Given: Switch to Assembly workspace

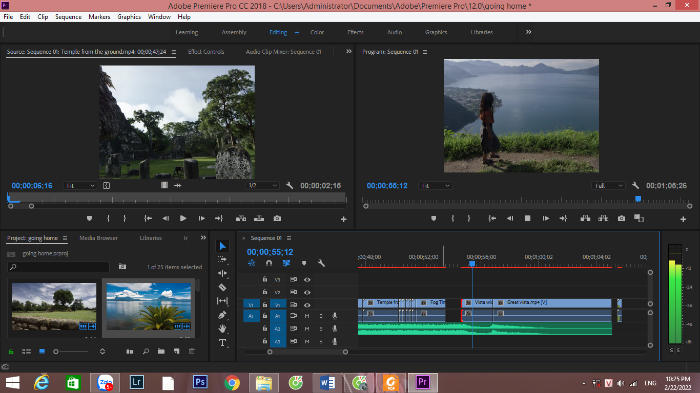Looking at the screenshot, I should [234, 32].
